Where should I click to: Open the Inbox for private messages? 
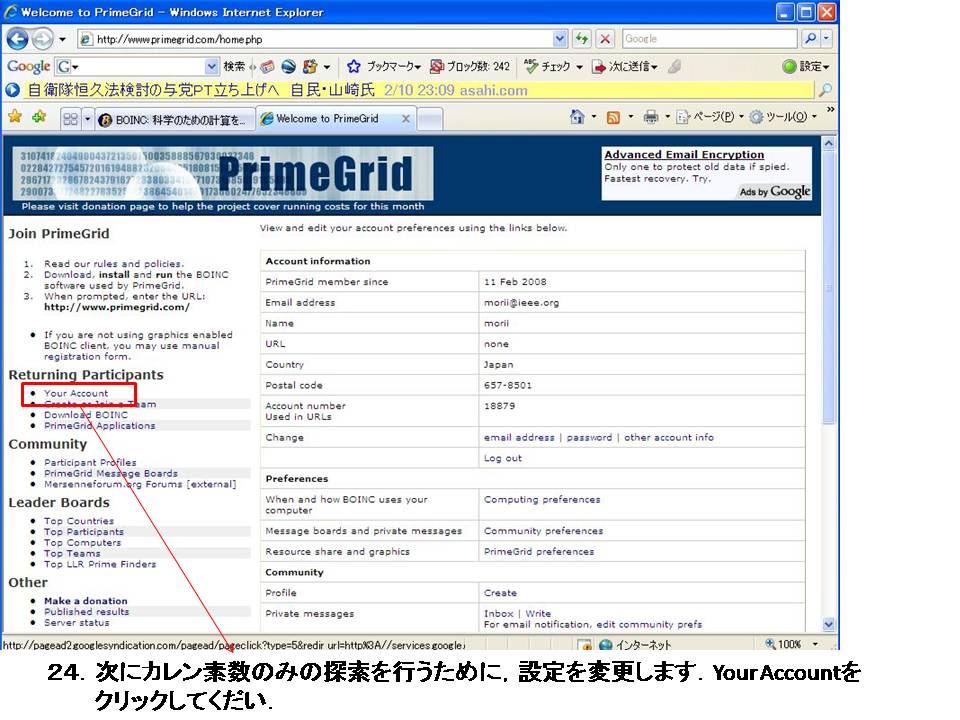click(x=498, y=613)
